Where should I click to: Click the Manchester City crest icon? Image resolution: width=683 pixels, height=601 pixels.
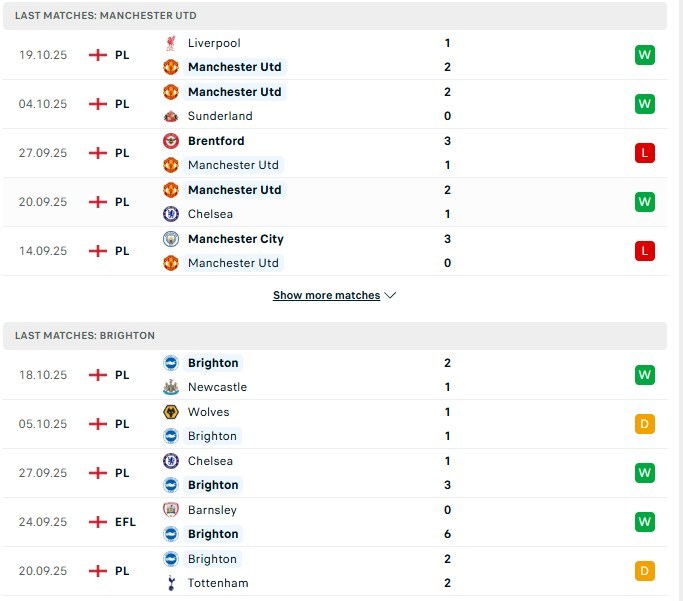170,239
